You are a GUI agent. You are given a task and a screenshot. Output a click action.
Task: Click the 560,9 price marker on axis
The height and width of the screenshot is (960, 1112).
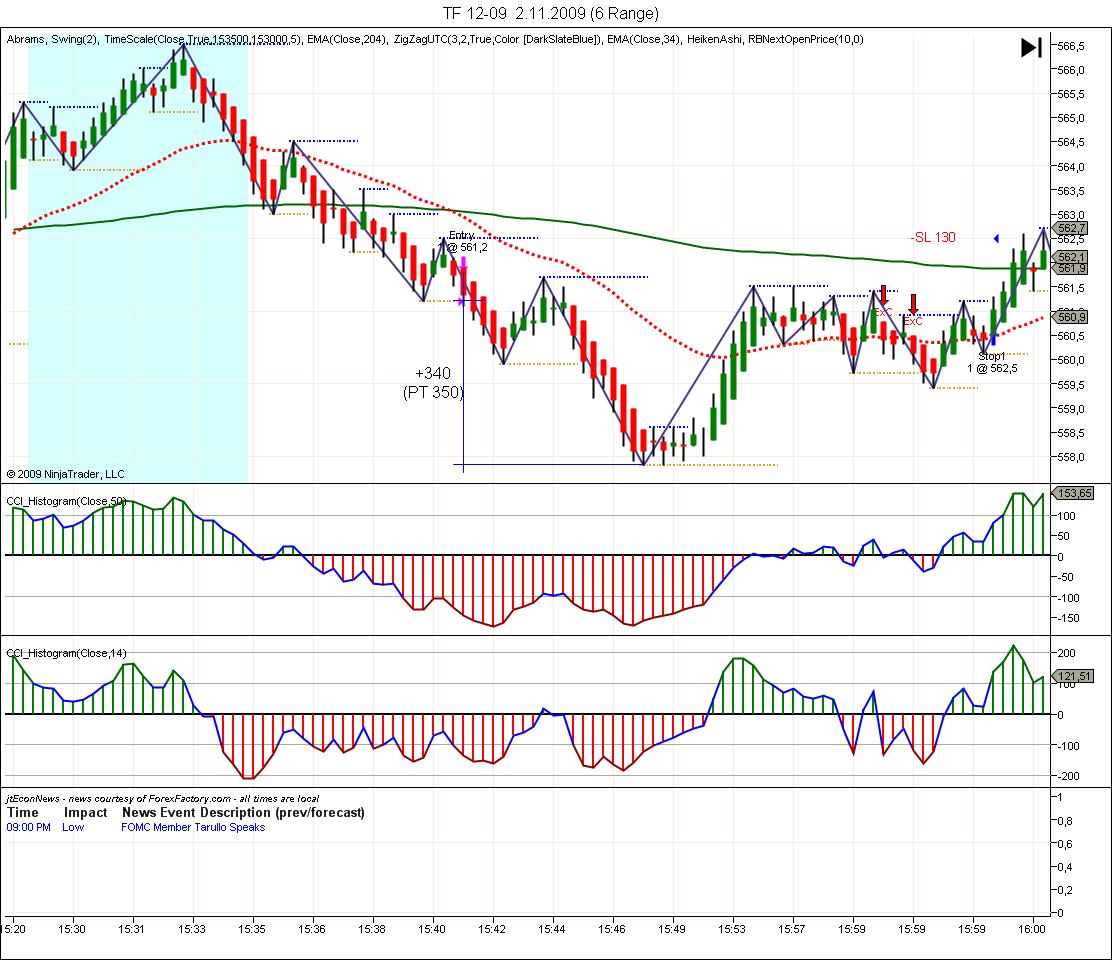click(1071, 317)
